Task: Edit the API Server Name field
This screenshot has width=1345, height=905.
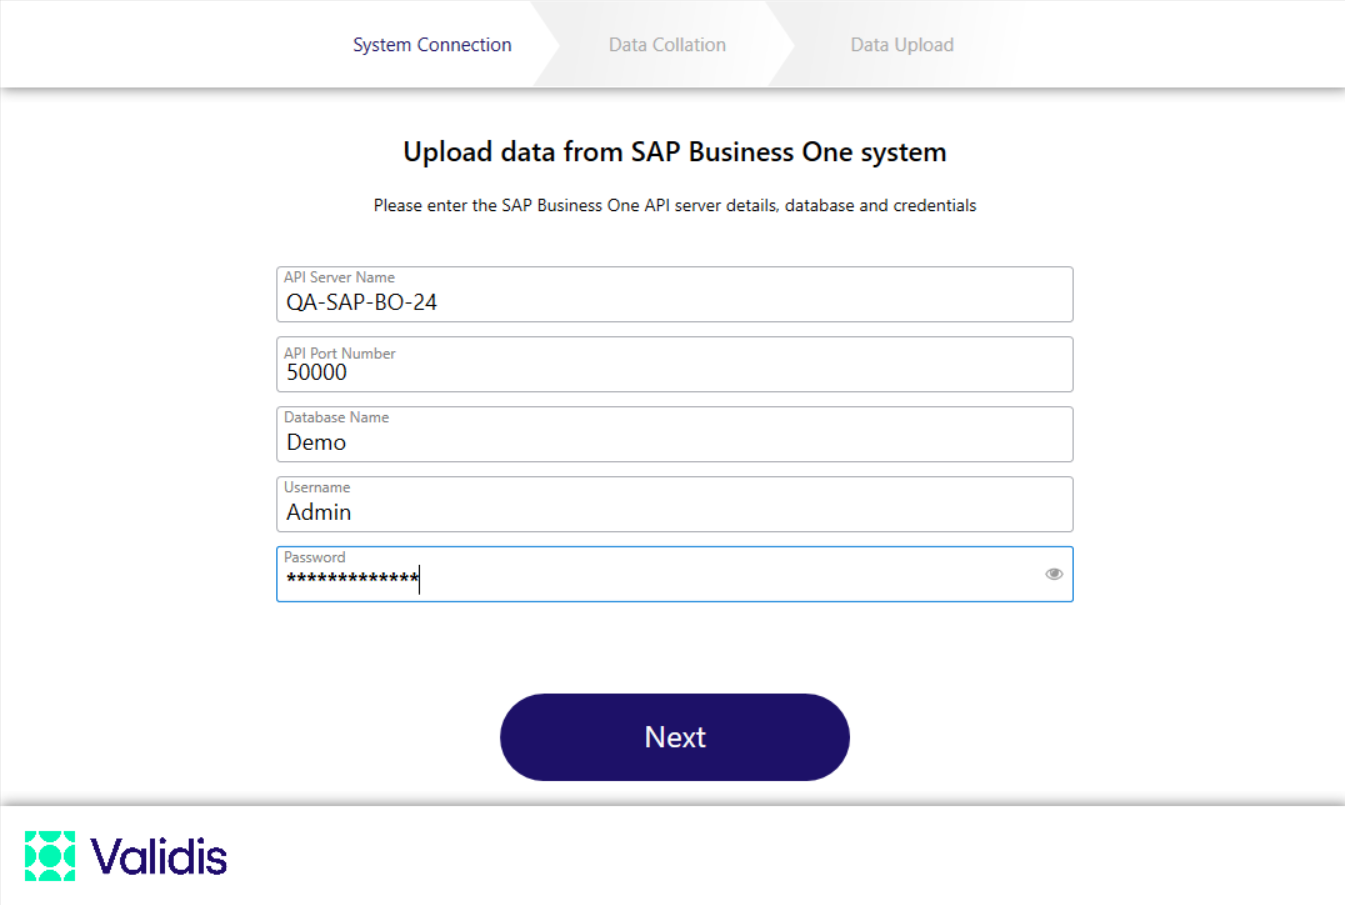Action: [x=675, y=294]
